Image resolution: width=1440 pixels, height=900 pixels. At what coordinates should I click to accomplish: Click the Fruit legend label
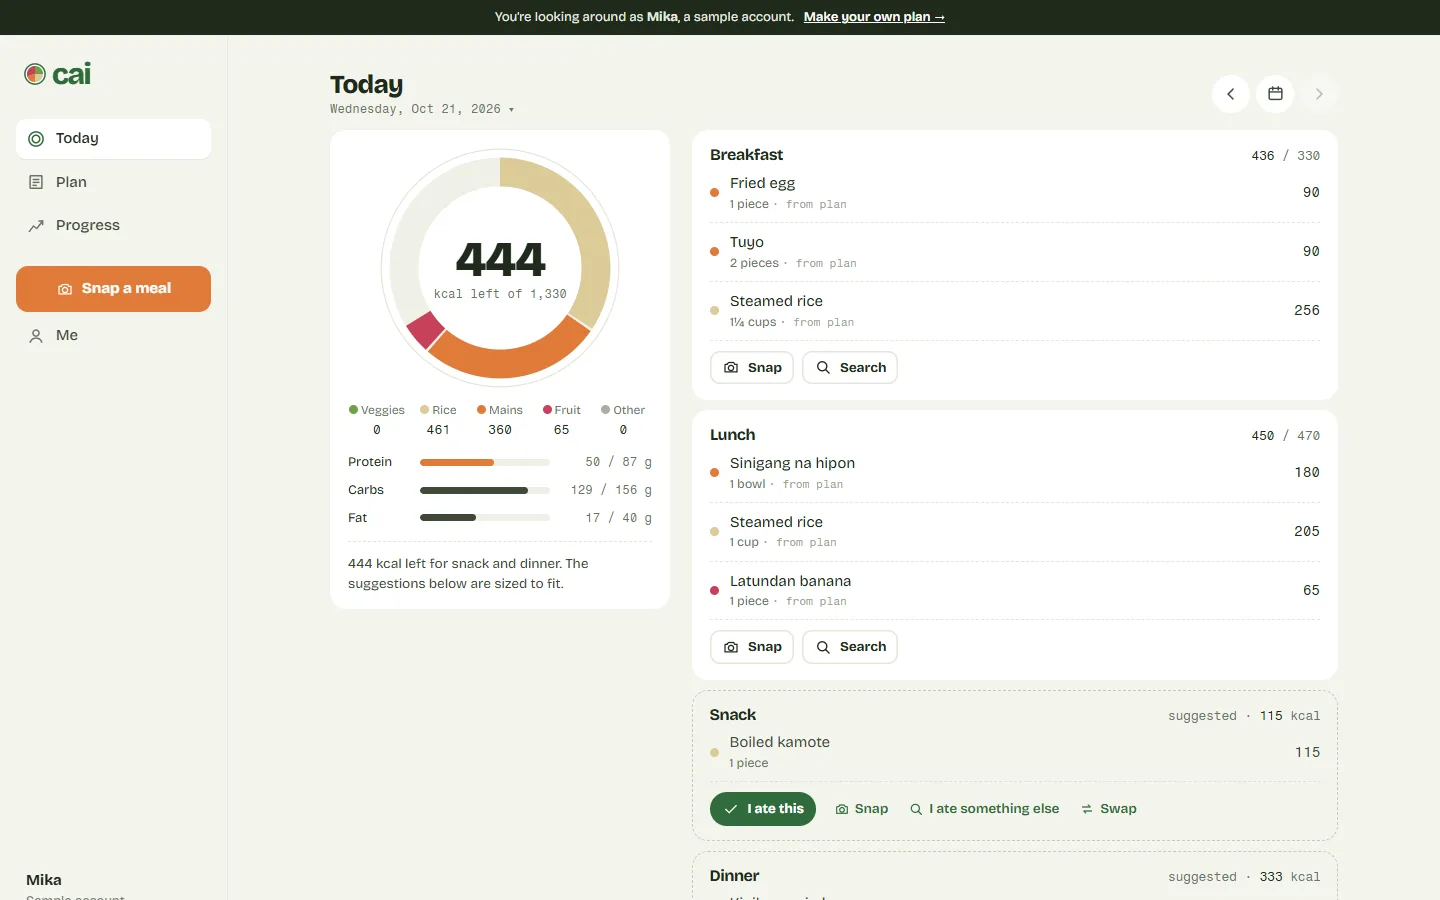pyautogui.click(x=567, y=410)
